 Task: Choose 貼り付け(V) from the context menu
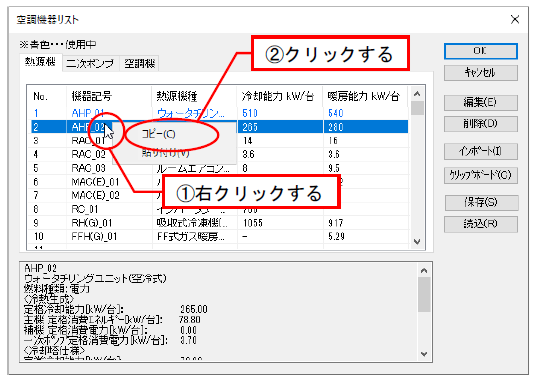[x=165, y=153]
